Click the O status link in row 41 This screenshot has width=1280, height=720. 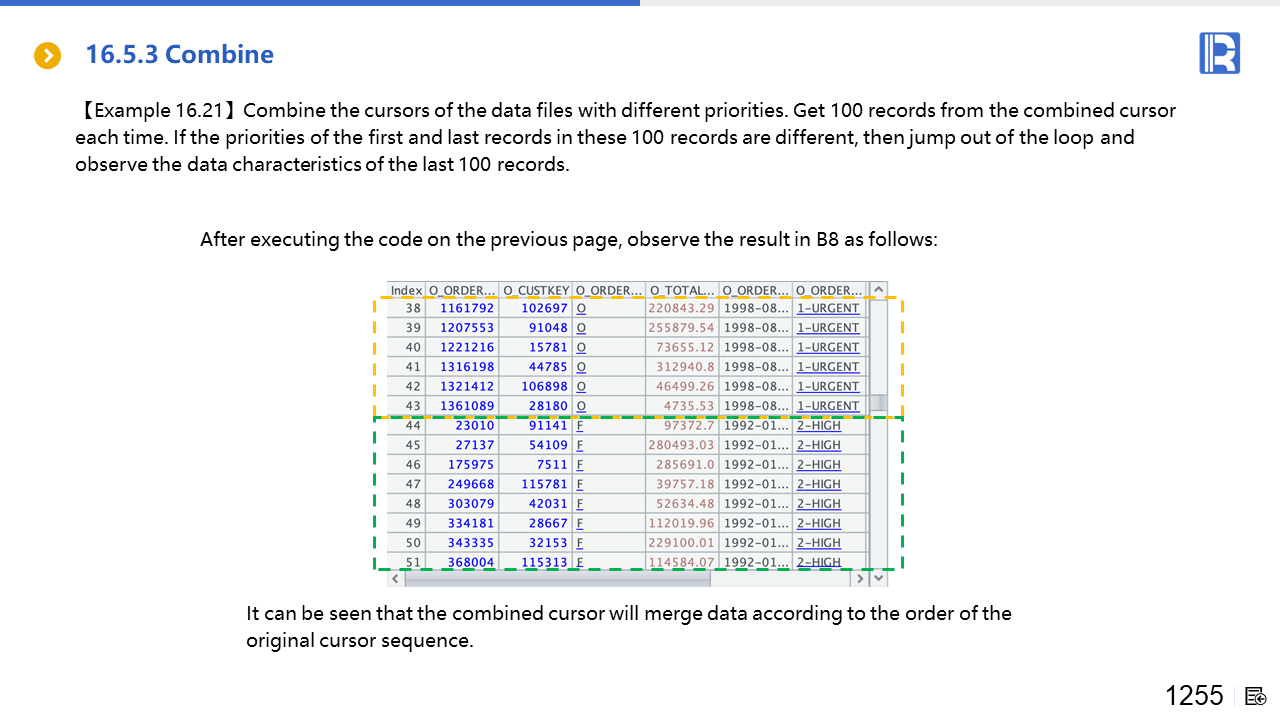point(581,367)
